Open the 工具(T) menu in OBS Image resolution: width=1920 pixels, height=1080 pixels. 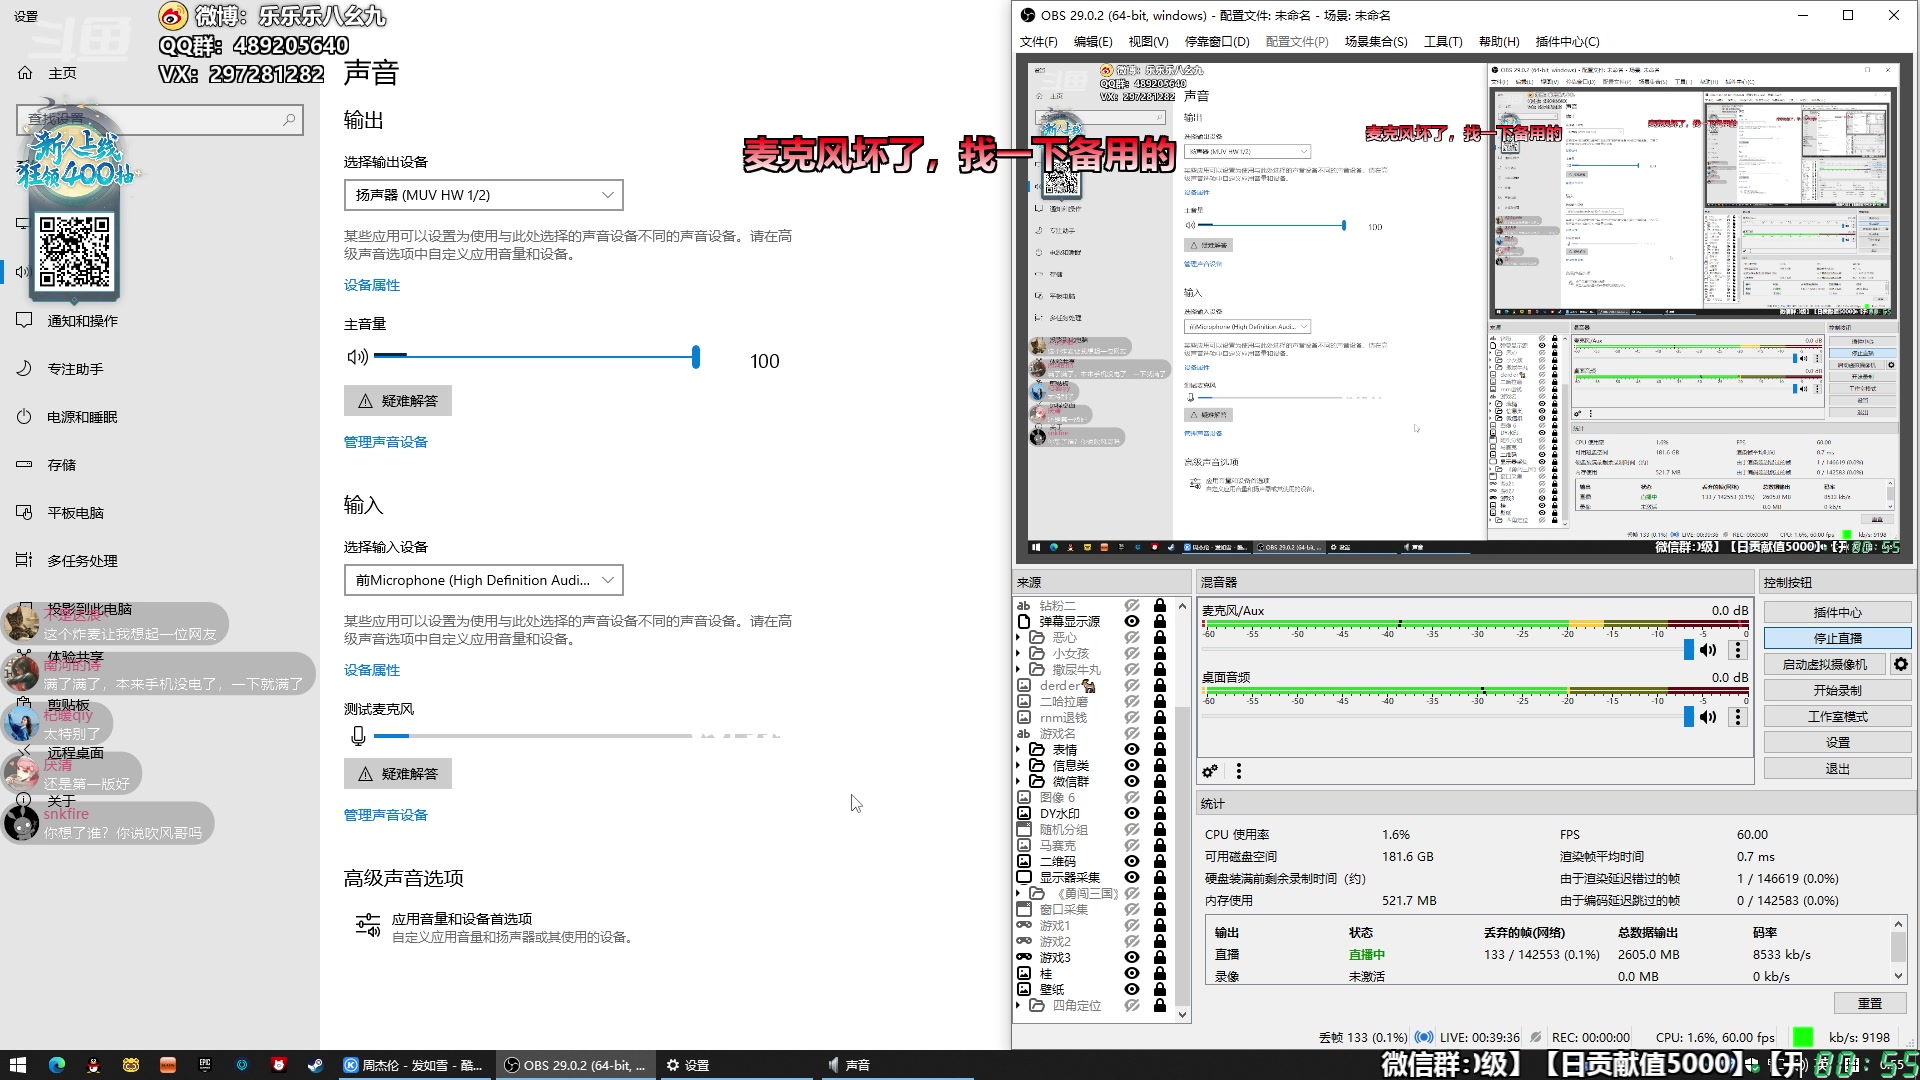click(x=1443, y=42)
